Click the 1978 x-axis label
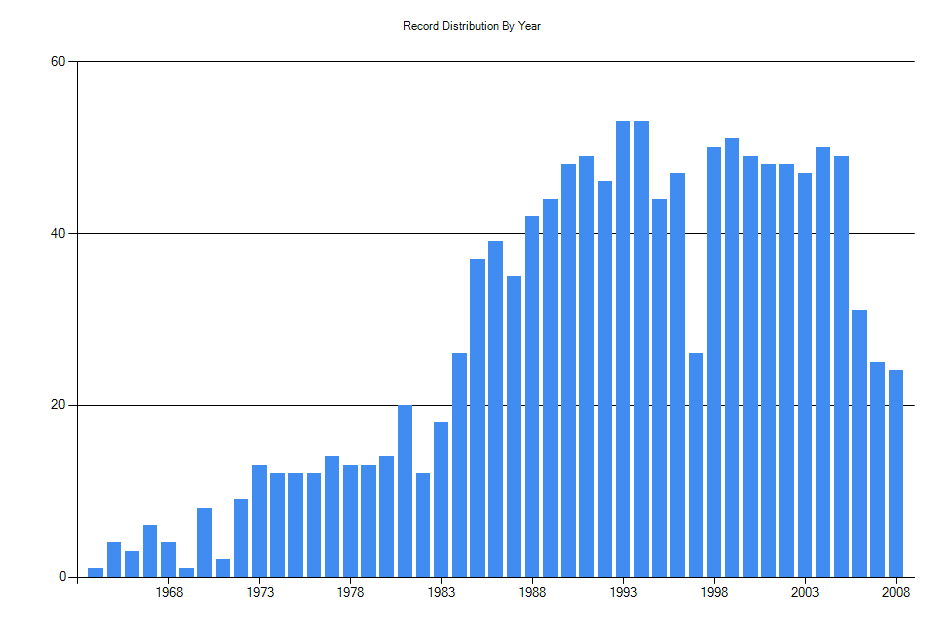 tap(350, 592)
